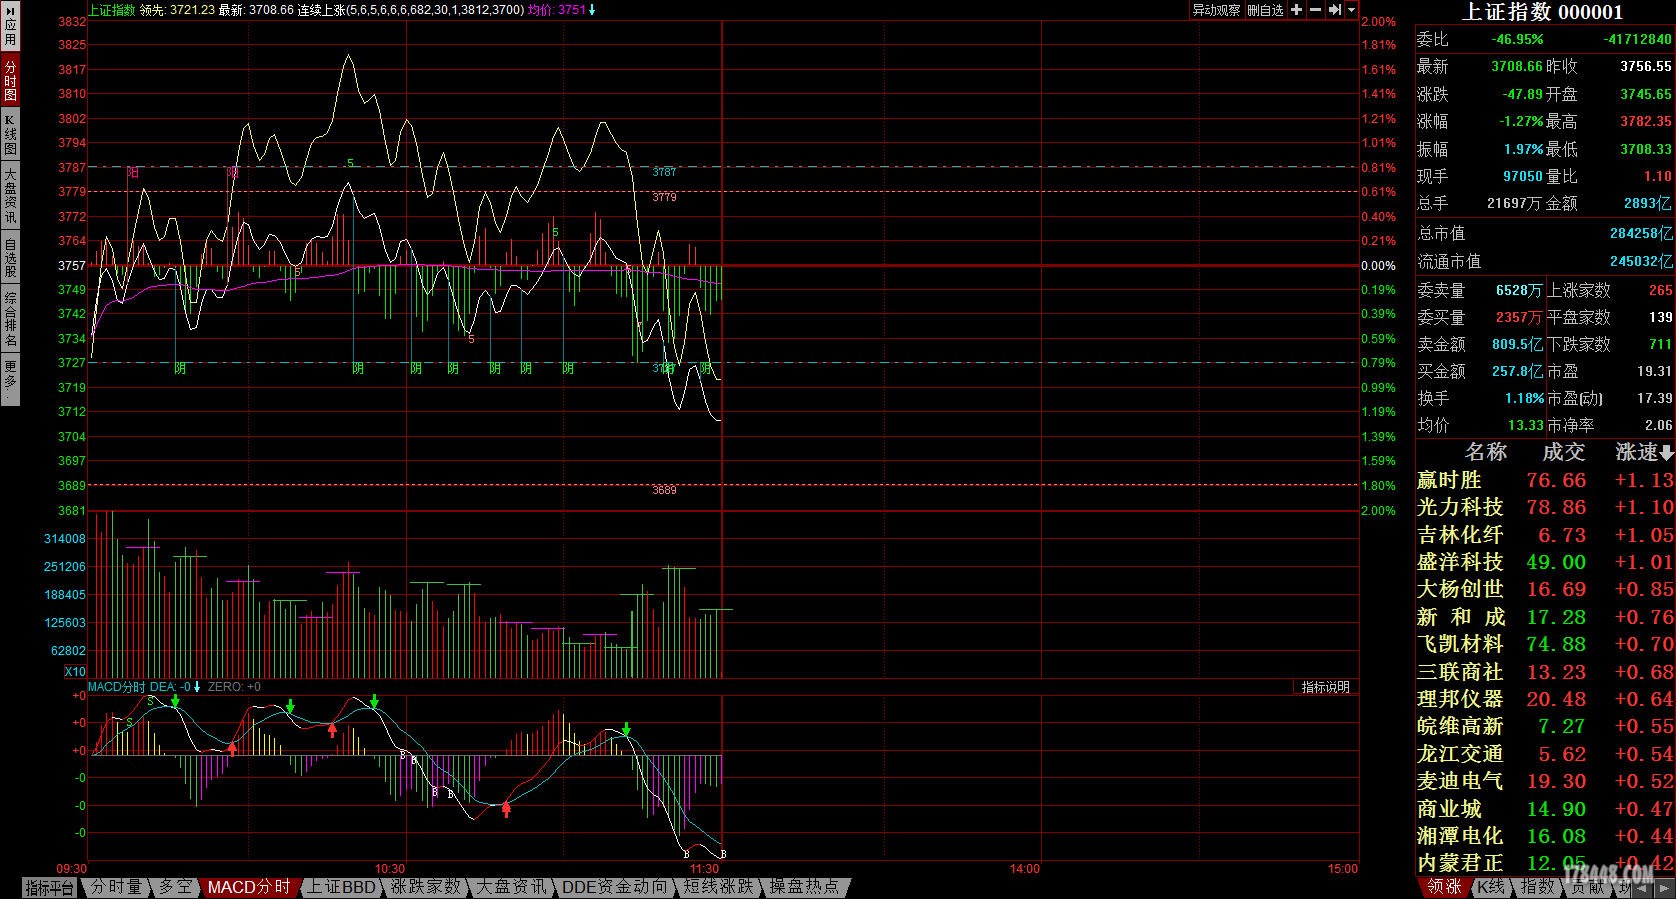This screenshot has height=899, width=1676.
Task: Click the 上证指数 000001 title
Action: pyautogui.click(x=1542, y=12)
